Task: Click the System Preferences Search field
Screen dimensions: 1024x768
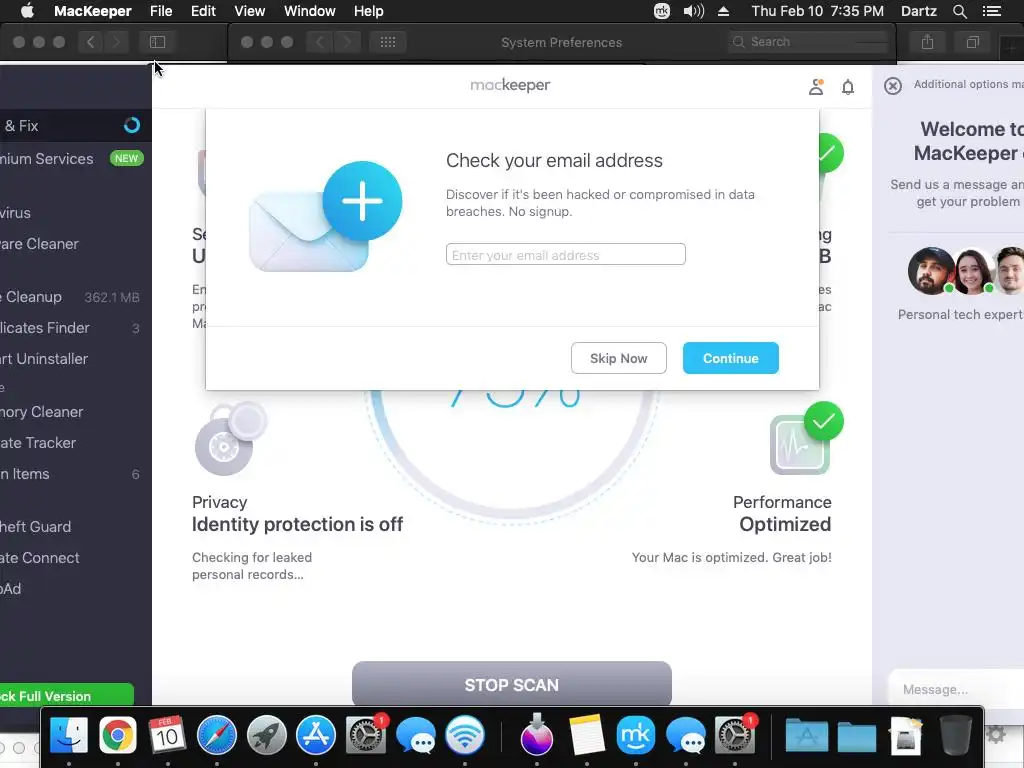Action: point(808,42)
